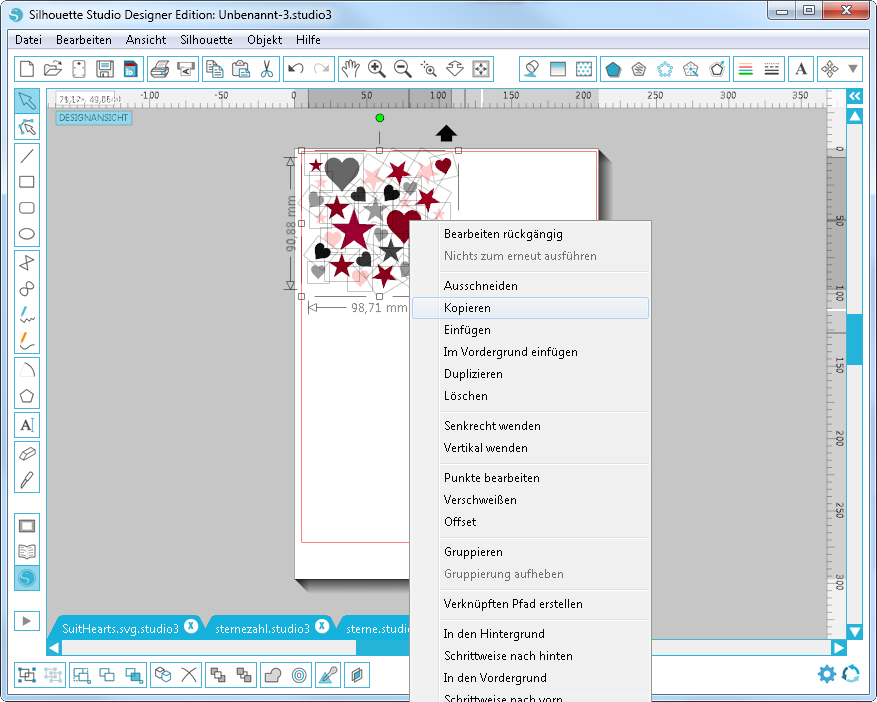Expand the toolbar overflow dropdown arrow
Viewport: 877px width, 702px height.
pos(853,69)
